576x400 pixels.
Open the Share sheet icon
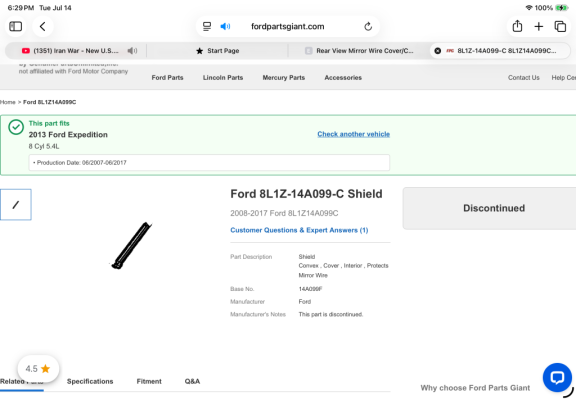tap(517, 26)
